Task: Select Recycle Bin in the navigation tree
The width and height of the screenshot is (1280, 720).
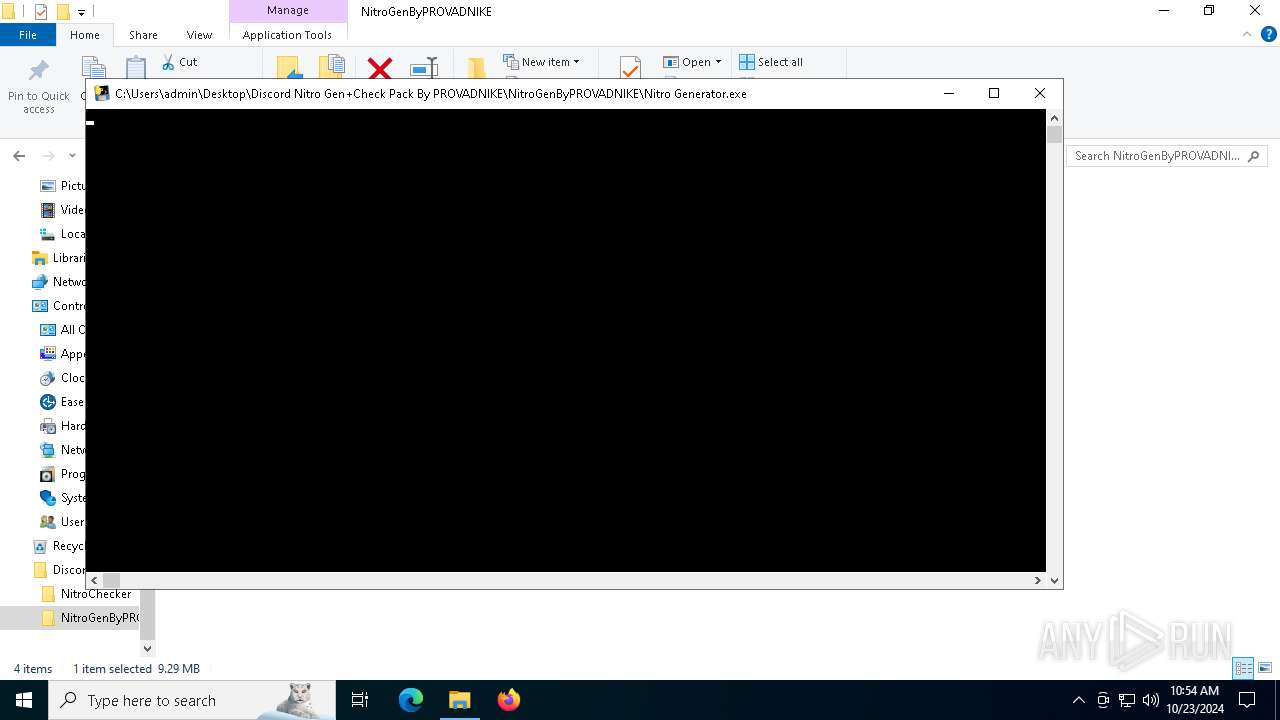Action: [58, 546]
